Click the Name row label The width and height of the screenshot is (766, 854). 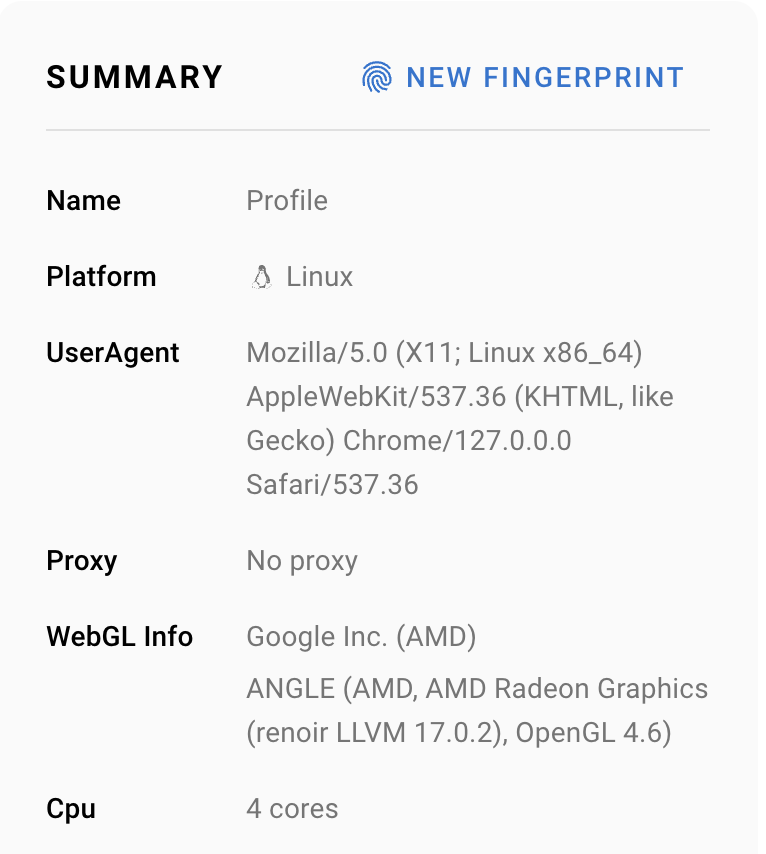point(83,201)
